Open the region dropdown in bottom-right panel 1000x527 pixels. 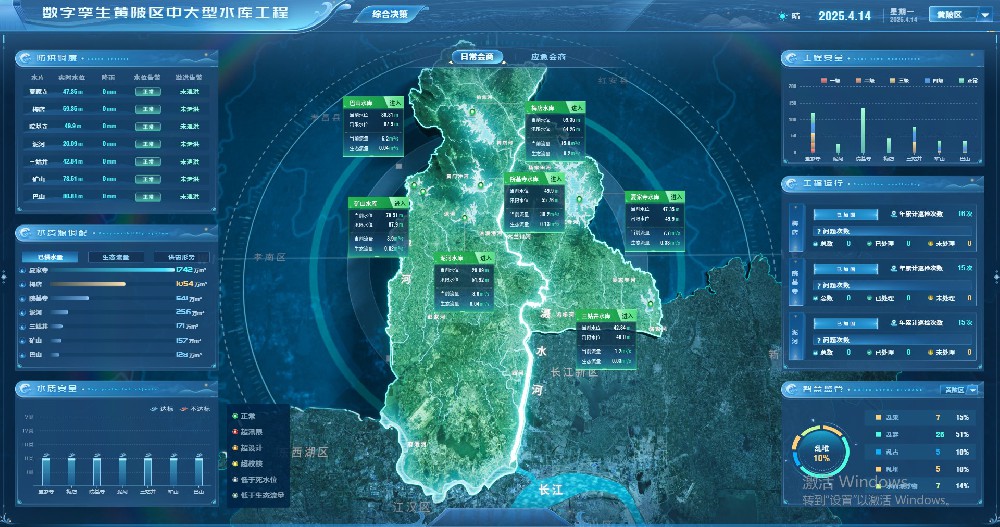click(x=959, y=389)
